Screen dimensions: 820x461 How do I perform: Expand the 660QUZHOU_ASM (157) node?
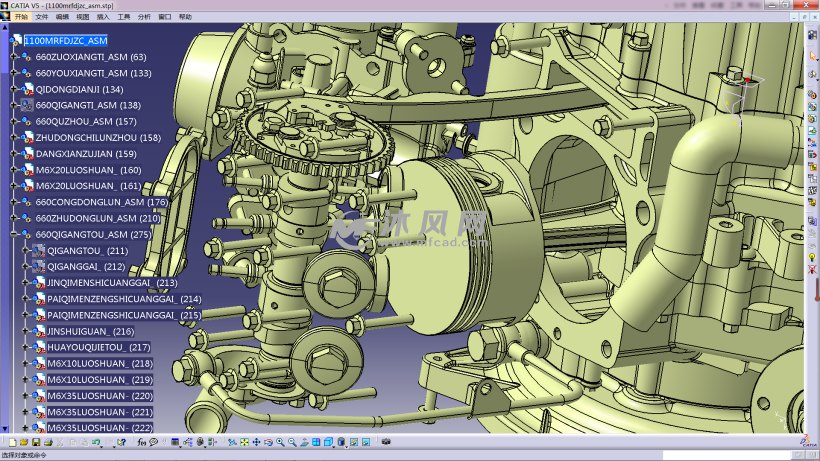point(14,122)
